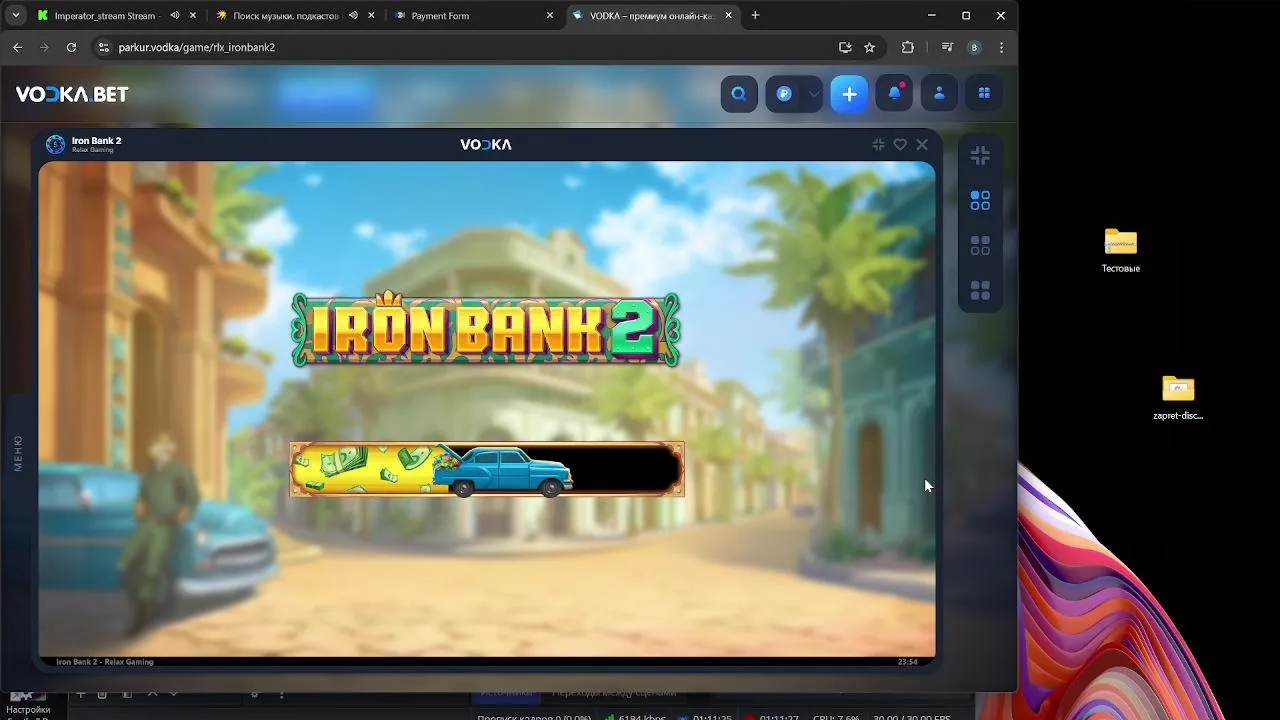Open the media controls icon in toolbar
This screenshot has height=720, width=1280.
pos(947,47)
